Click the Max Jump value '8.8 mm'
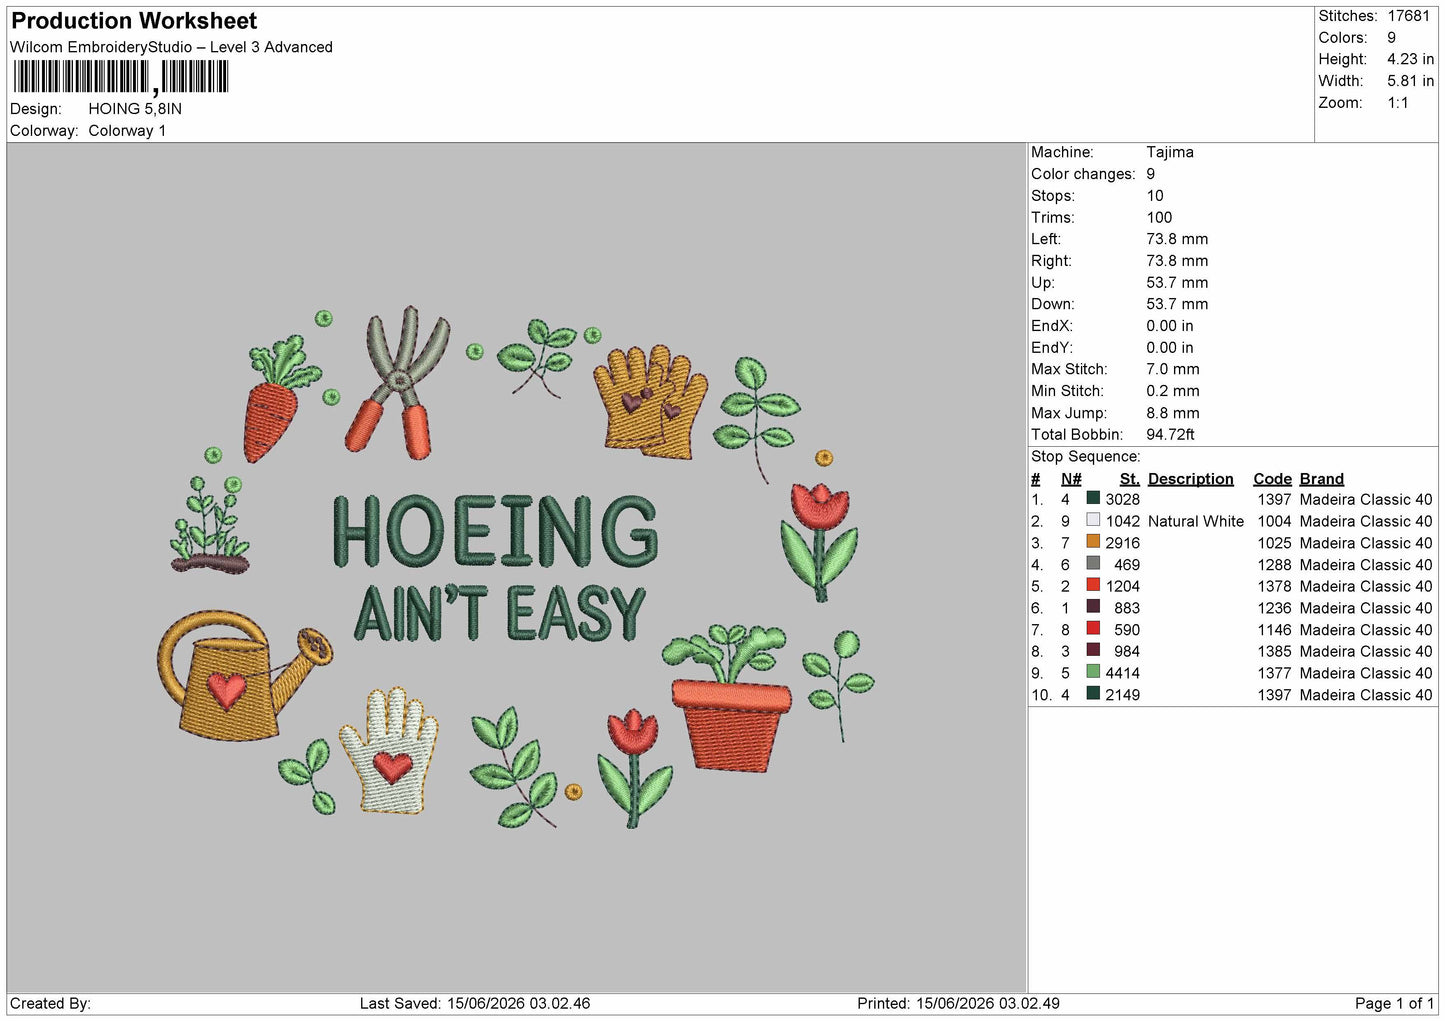Image resolution: width=1445 pixels, height=1021 pixels. (x=1173, y=413)
